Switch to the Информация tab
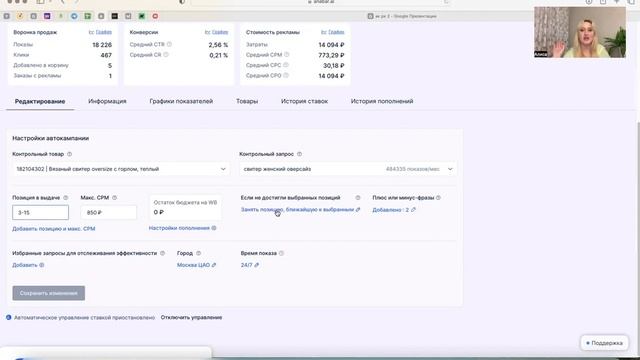The image size is (640, 360). pos(107,101)
